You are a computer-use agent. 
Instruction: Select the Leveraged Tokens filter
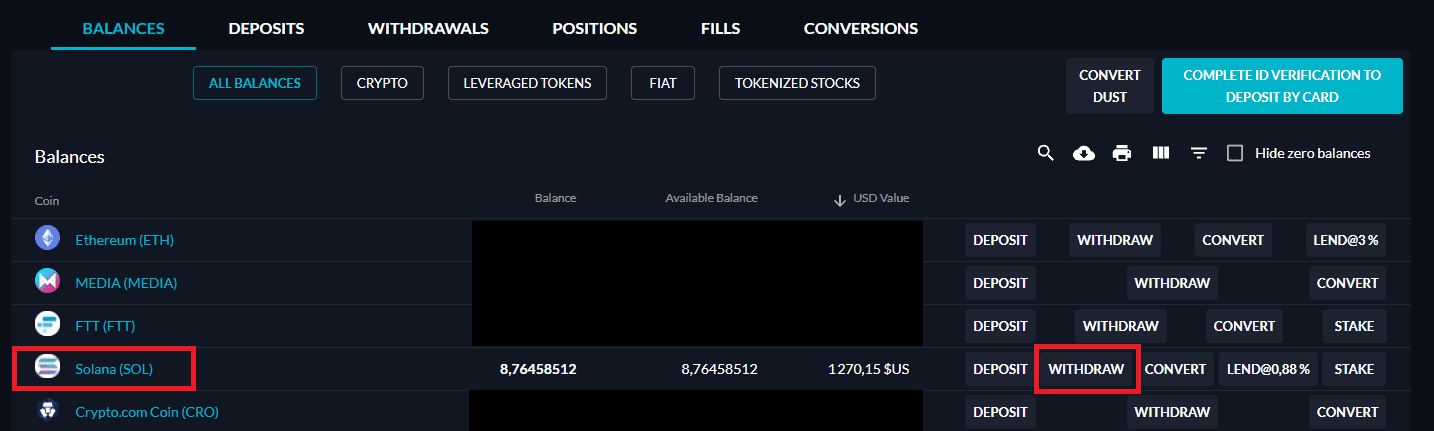[527, 83]
